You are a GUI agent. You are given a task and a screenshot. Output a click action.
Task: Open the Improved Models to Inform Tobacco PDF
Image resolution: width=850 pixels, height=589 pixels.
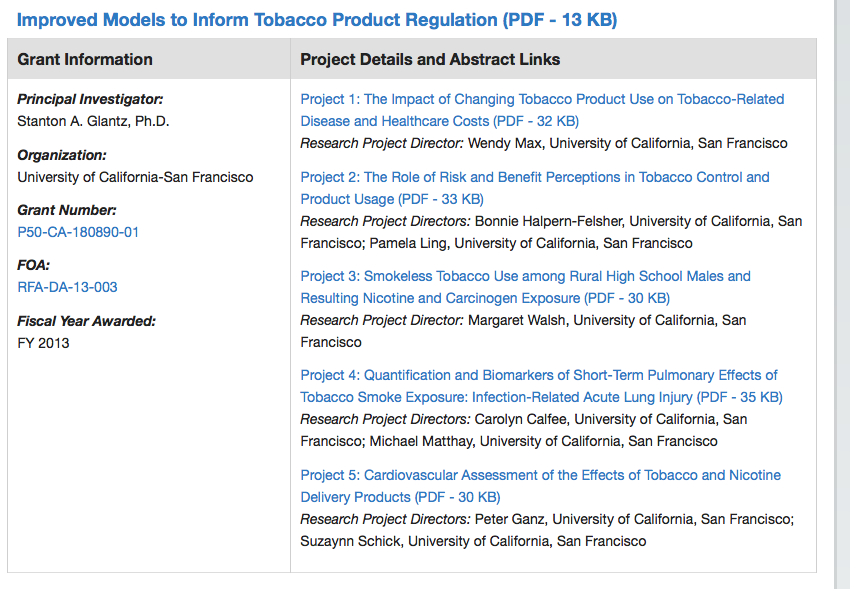click(x=316, y=19)
